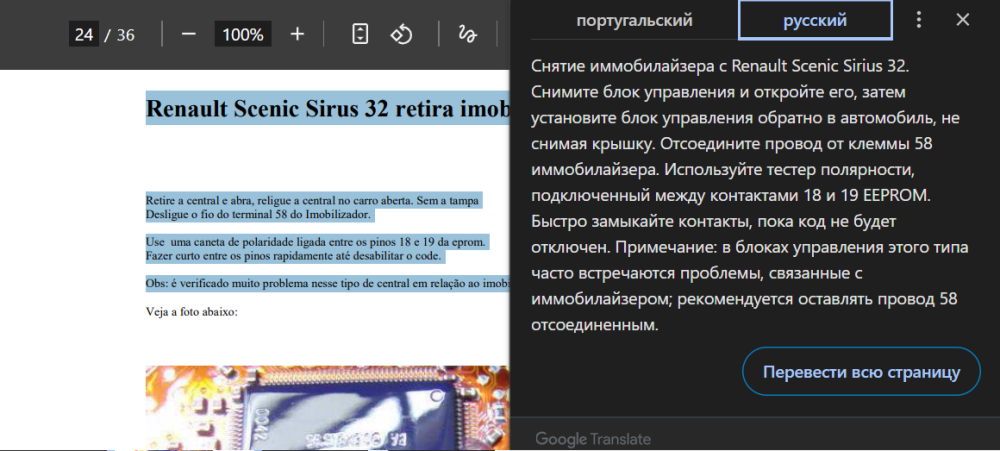Click the translated Russian text paragraph
The height and width of the screenshot is (451, 1000).
750,196
